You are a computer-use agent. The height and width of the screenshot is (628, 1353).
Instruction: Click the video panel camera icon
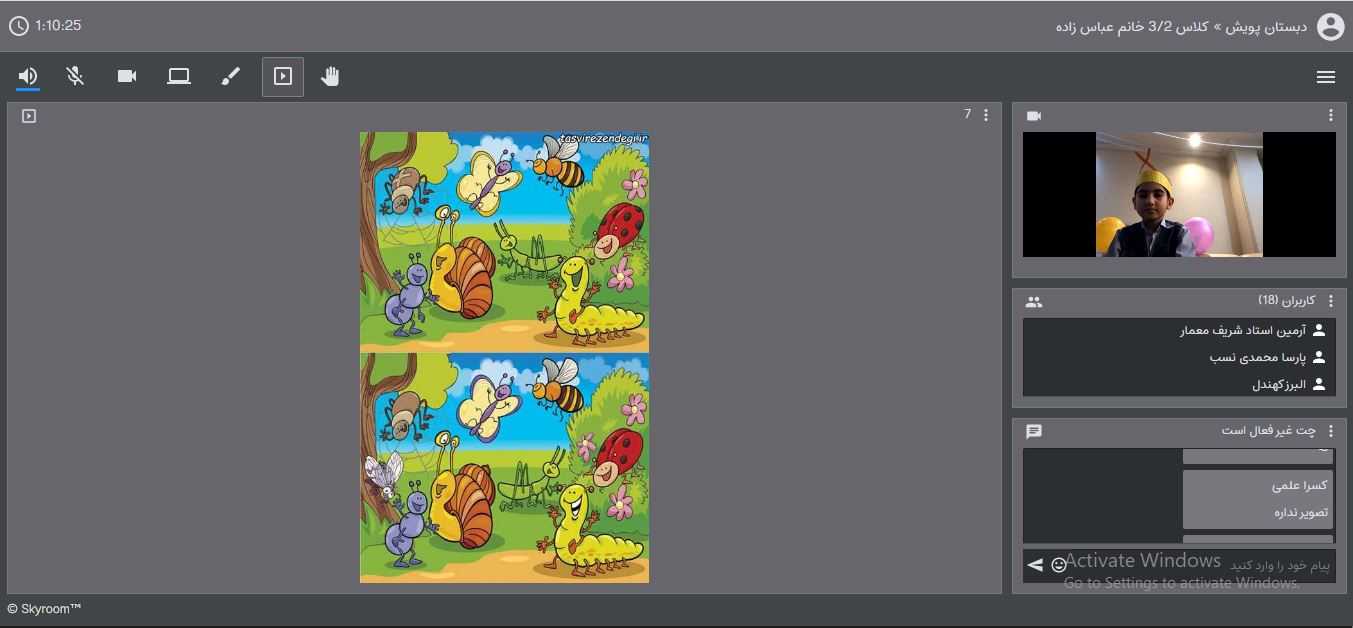pyautogui.click(x=1034, y=116)
